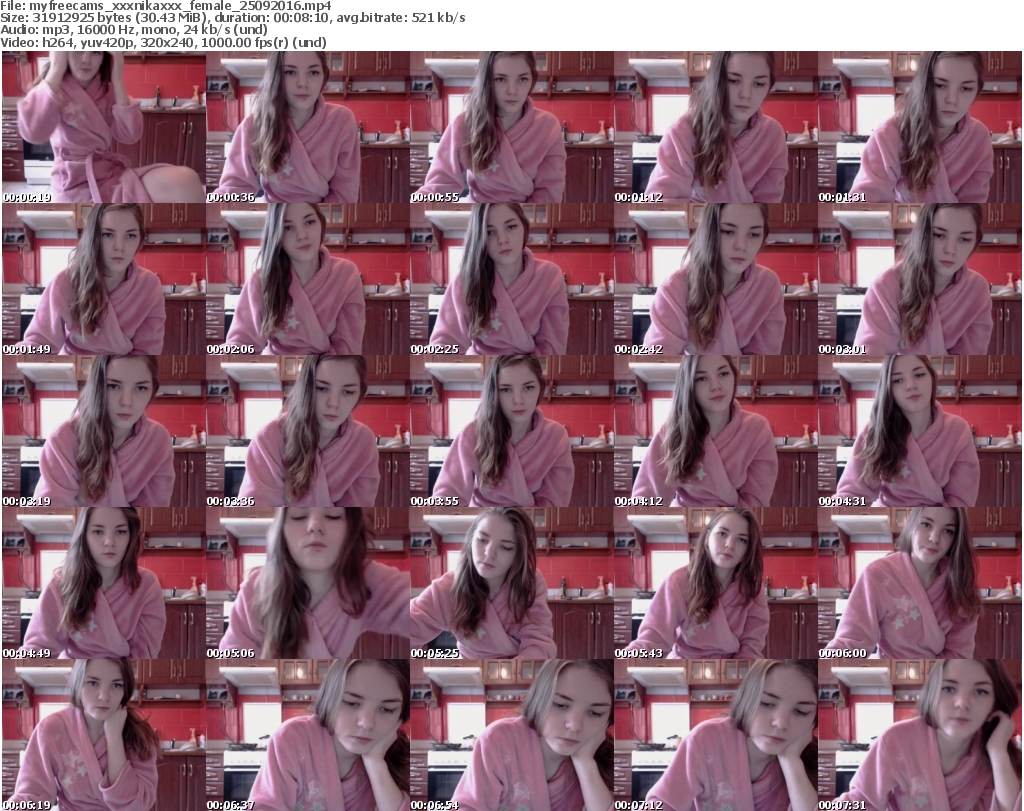Image resolution: width=1024 pixels, height=811 pixels.
Task: Click the thumbnail timestamped 00:00:36
Action: click(x=307, y=127)
